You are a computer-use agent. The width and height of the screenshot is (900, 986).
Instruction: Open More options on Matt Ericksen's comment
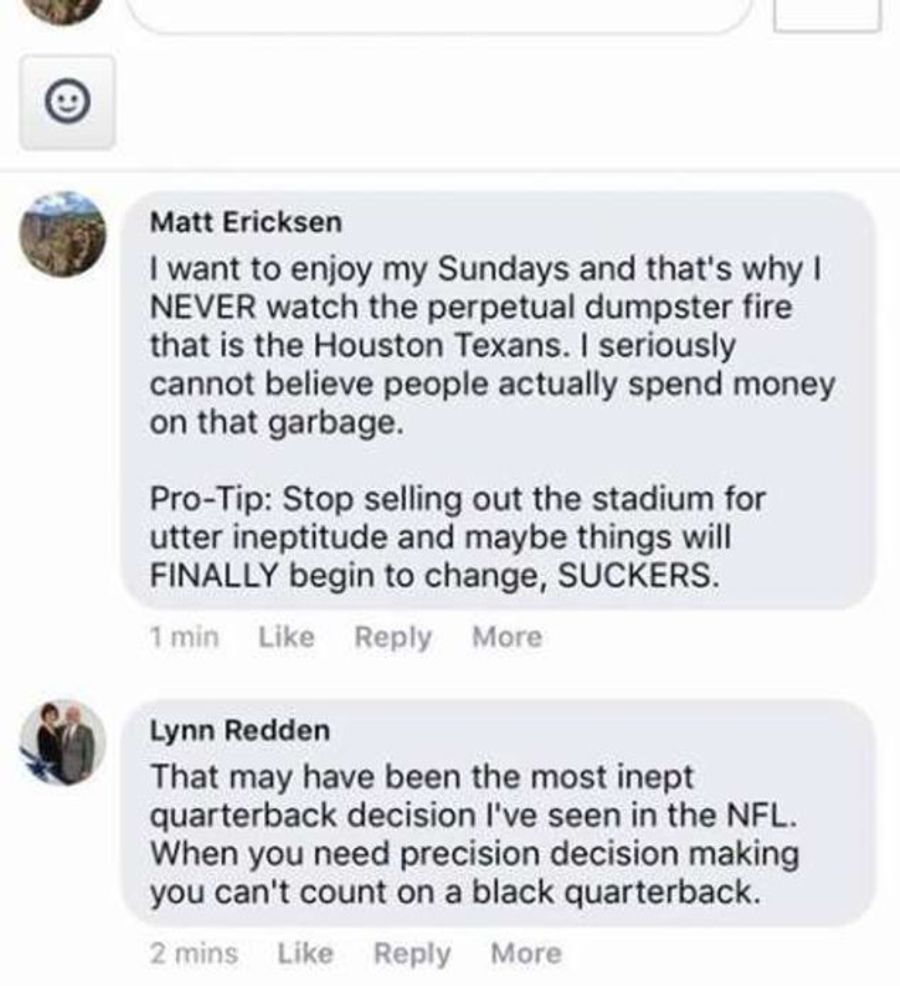(x=507, y=637)
